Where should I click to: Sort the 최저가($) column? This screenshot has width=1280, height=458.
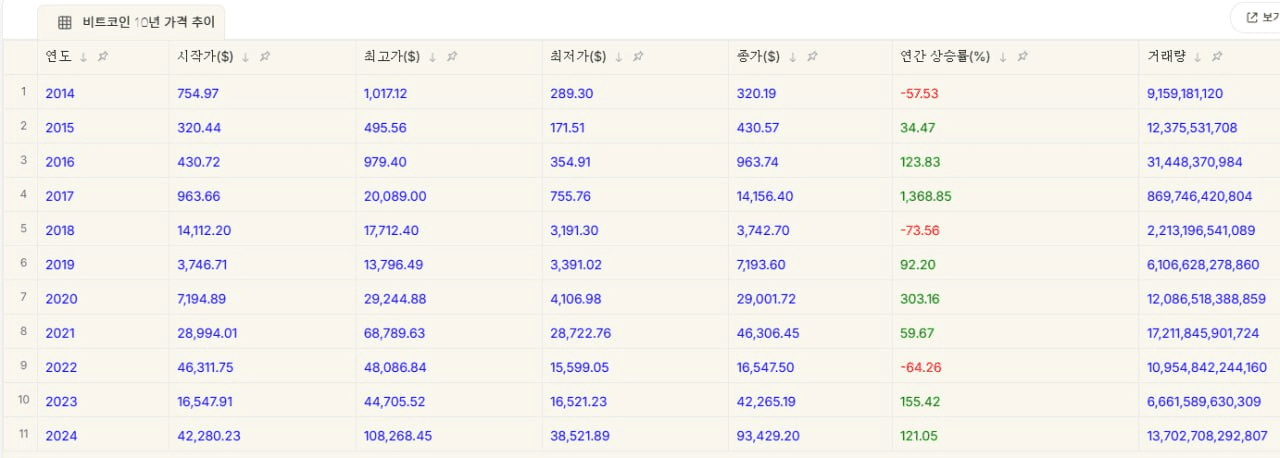(x=619, y=57)
